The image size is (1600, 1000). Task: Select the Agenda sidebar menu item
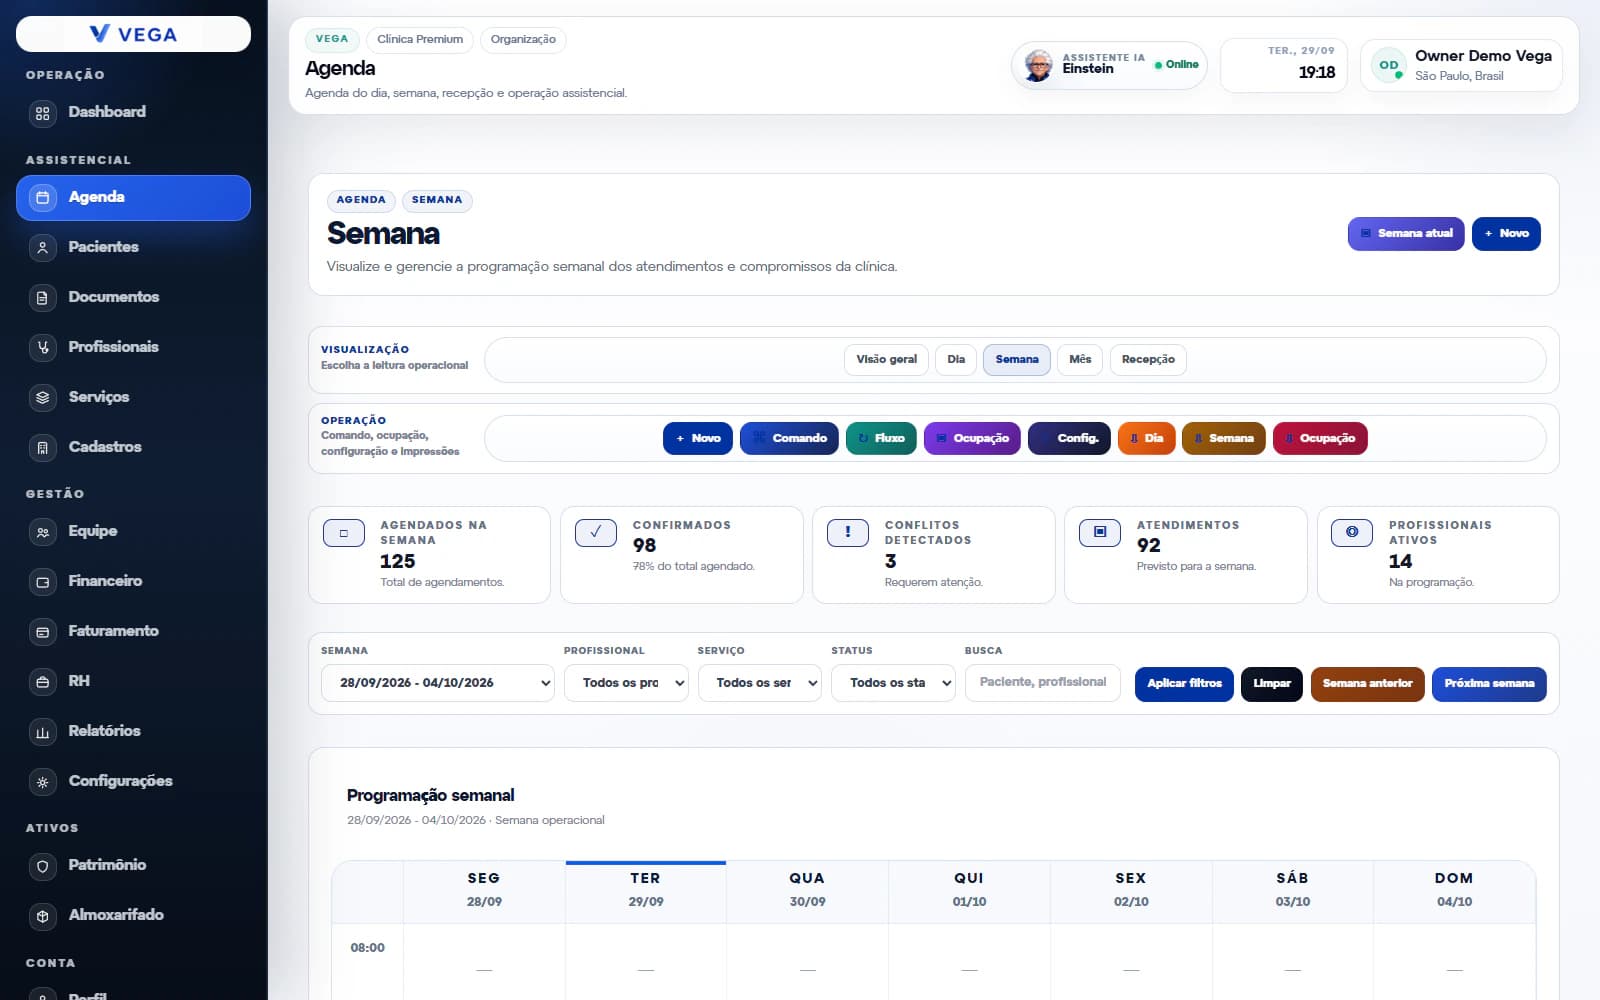[133, 198]
